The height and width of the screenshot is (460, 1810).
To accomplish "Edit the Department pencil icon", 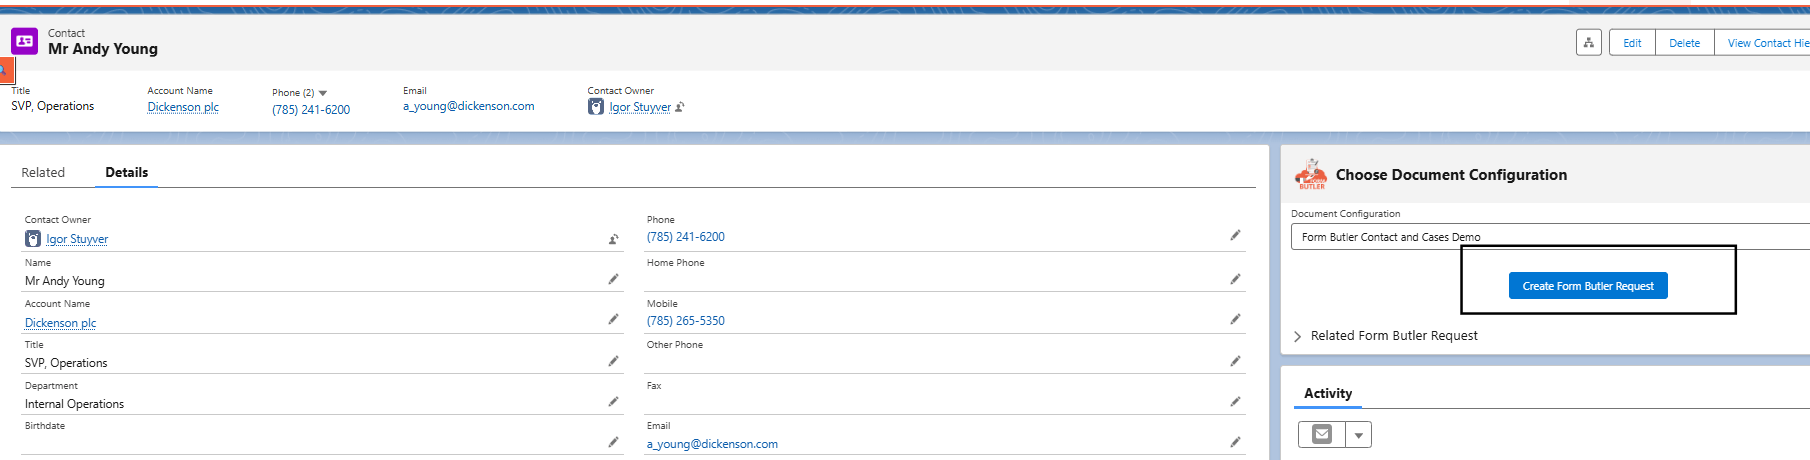I will point(613,401).
